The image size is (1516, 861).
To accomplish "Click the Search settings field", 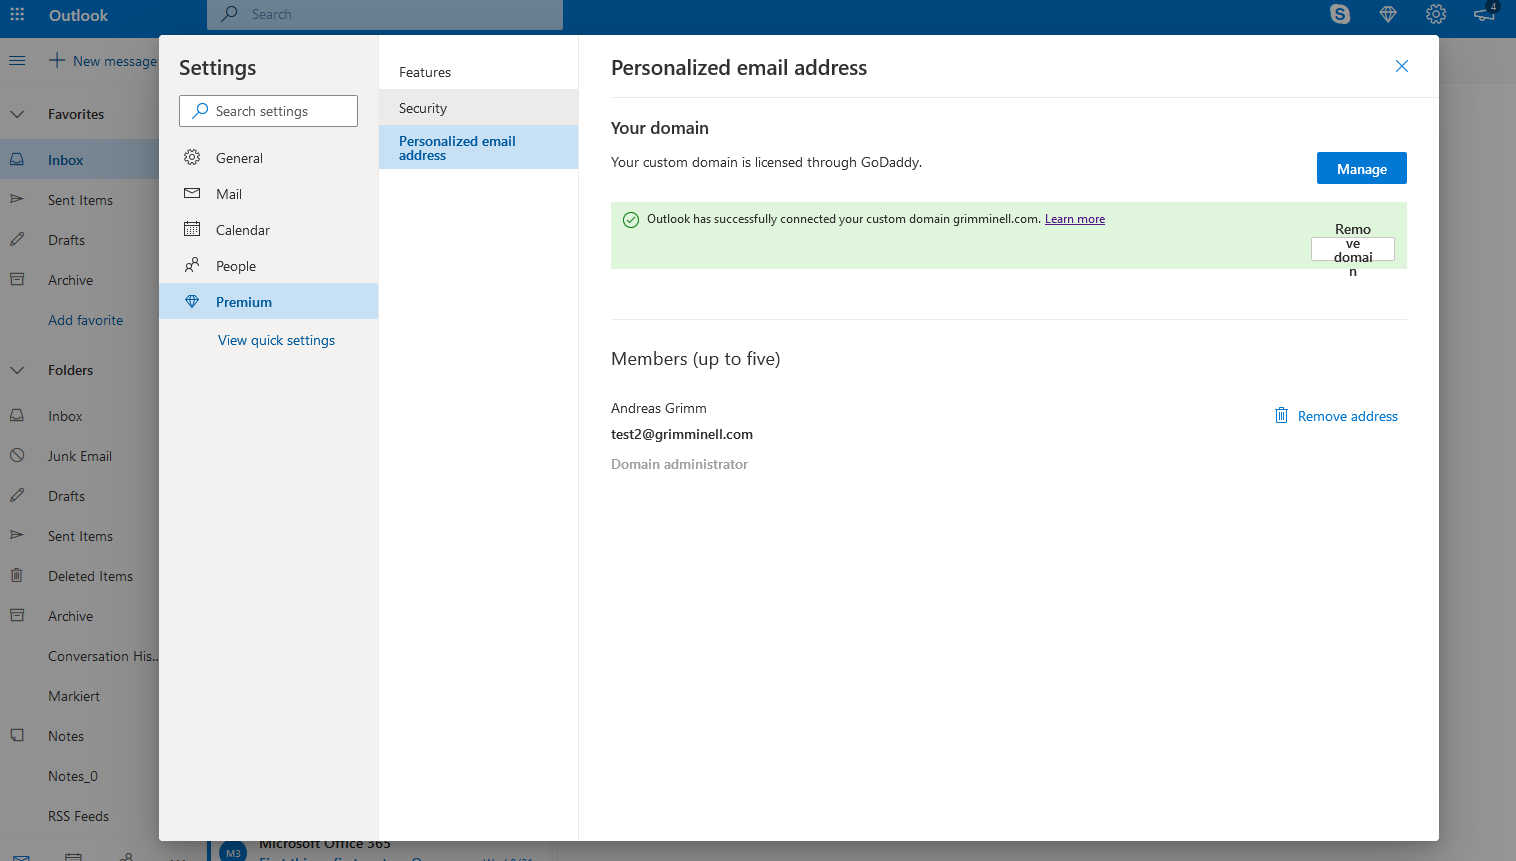I will click(268, 111).
